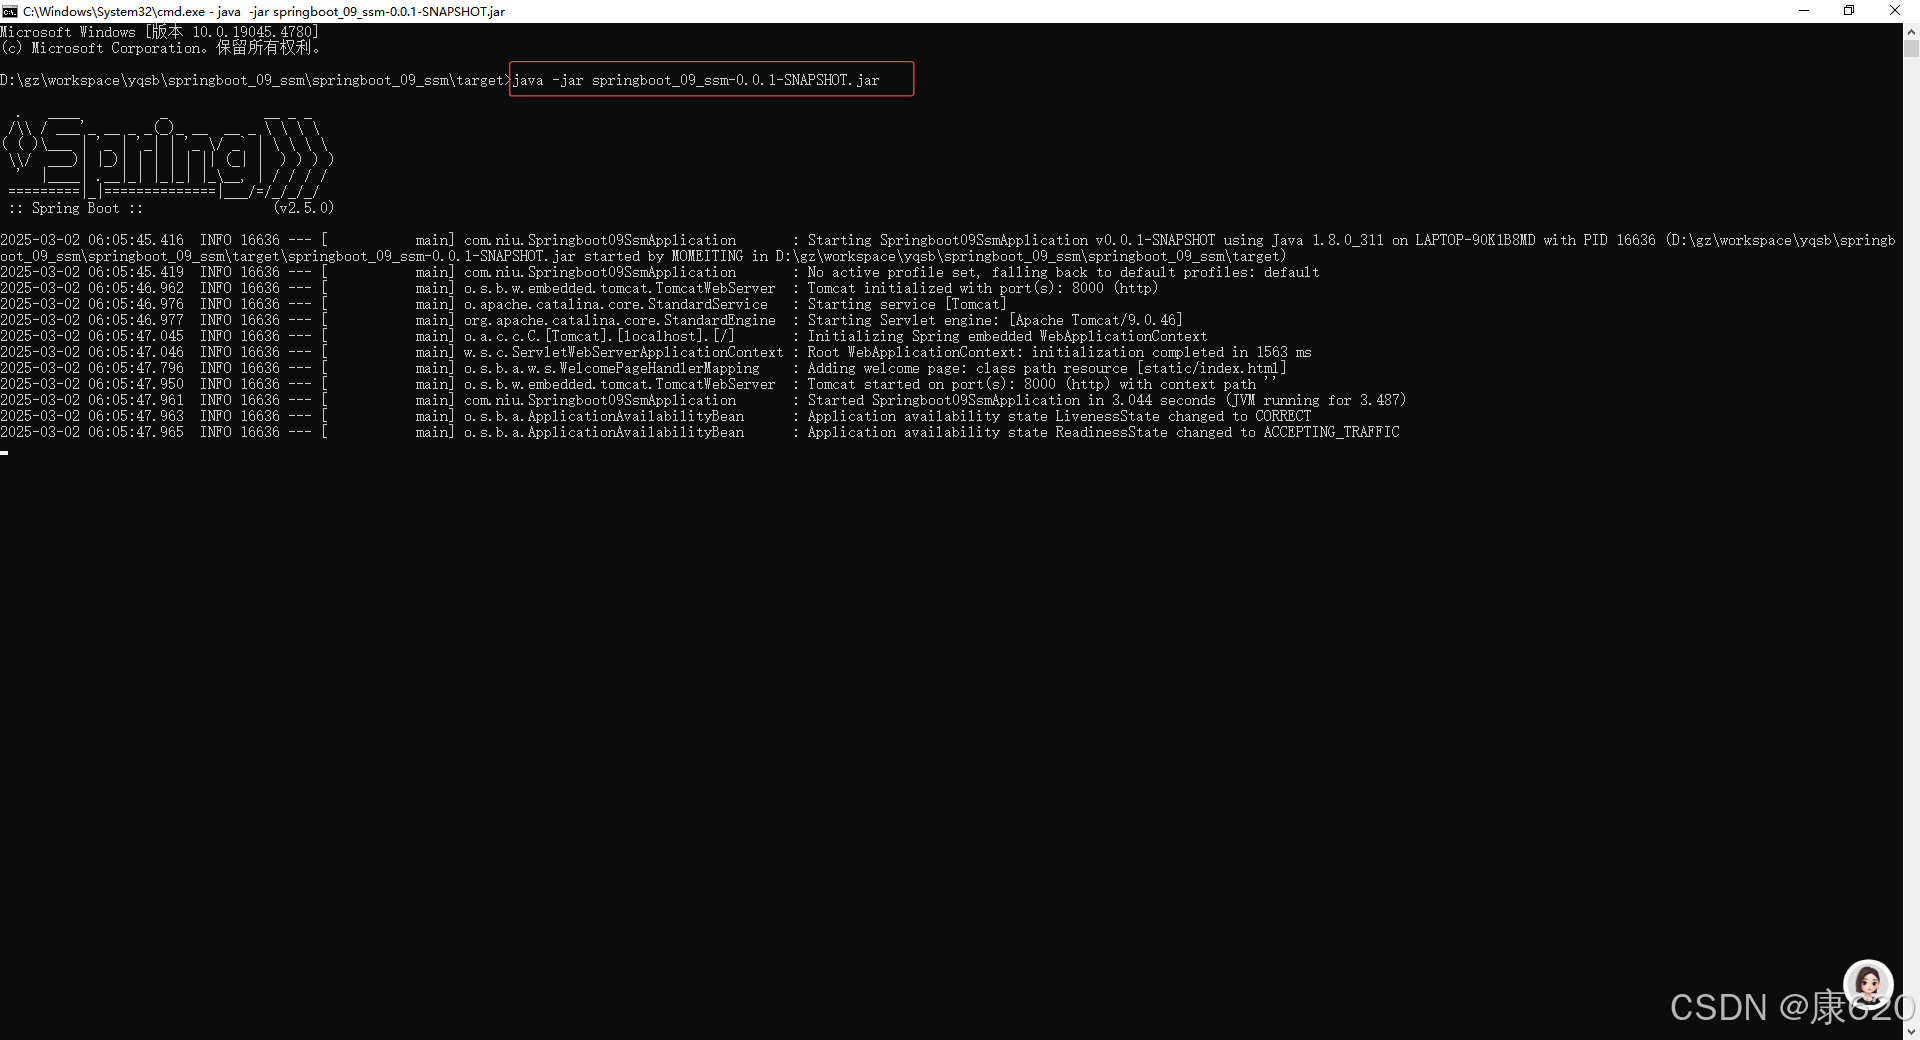Click Initializing Spring embedded WebApplicationContext line
Viewport: 1920px width, 1040px height.
[604, 336]
